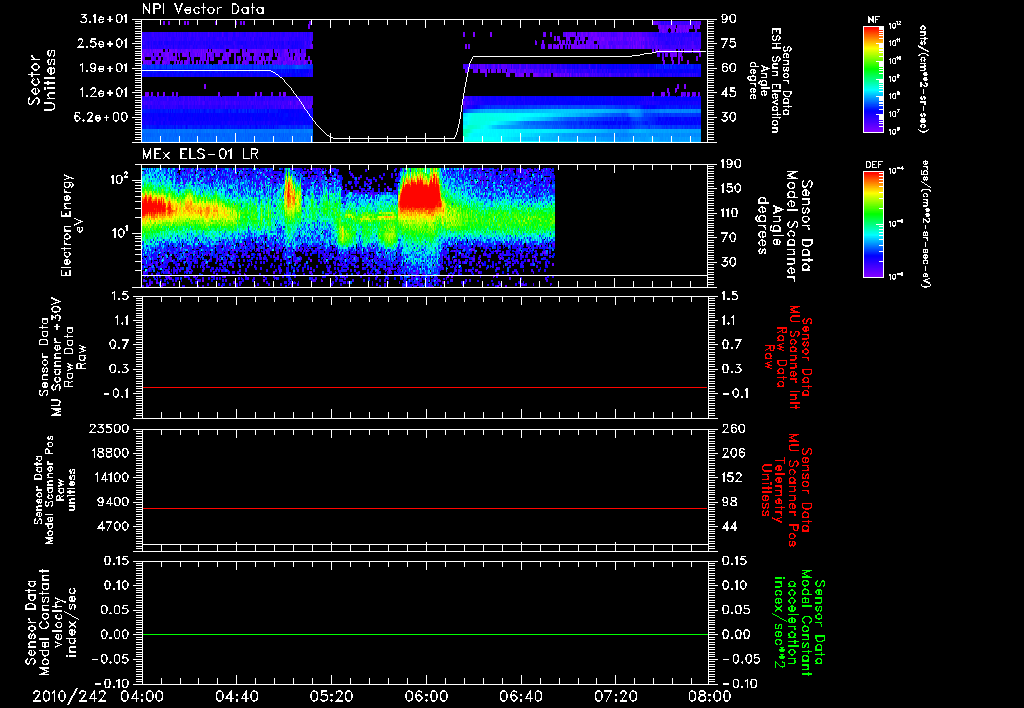Click the 05:20 time tick label
This screenshot has height=708, width=1024.
(331, 696)
